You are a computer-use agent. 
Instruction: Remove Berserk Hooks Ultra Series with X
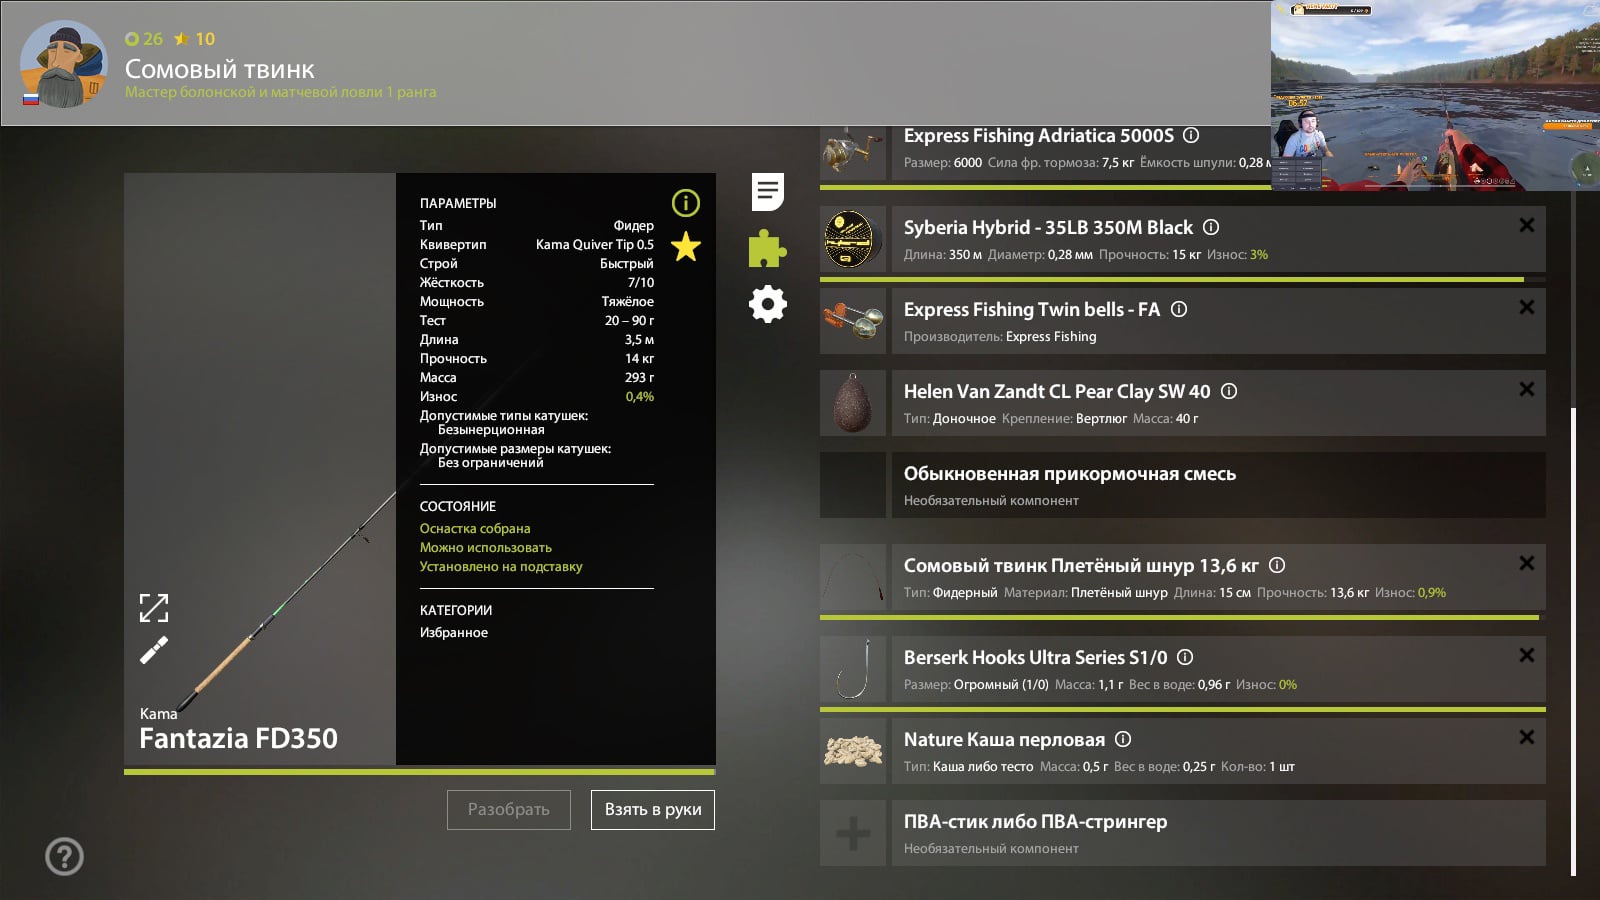point(1527,655)
